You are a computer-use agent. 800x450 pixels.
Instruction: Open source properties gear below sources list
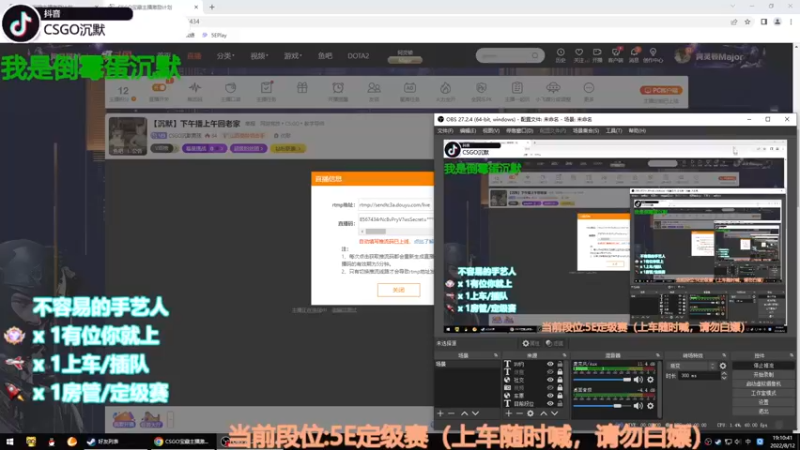click(531, 413)
